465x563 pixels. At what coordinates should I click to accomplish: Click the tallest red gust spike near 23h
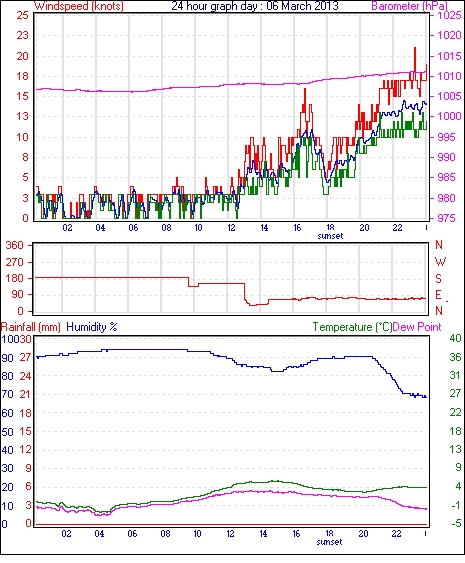pos(415,59)
